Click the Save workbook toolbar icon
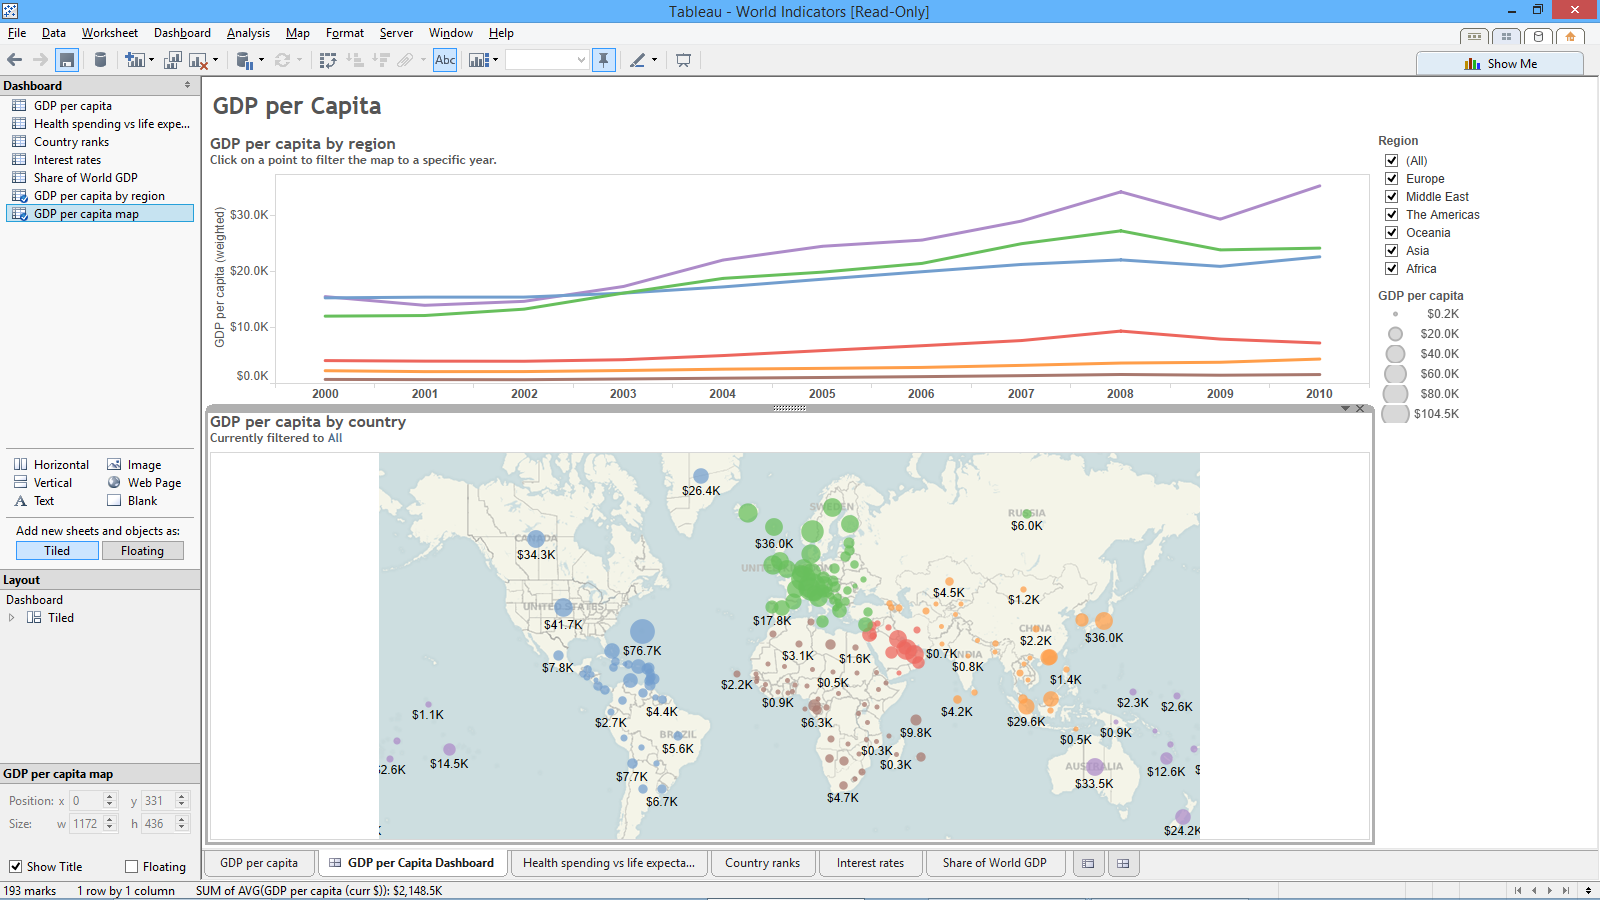This screenshot has height=900, width=1600. (67, 60)
